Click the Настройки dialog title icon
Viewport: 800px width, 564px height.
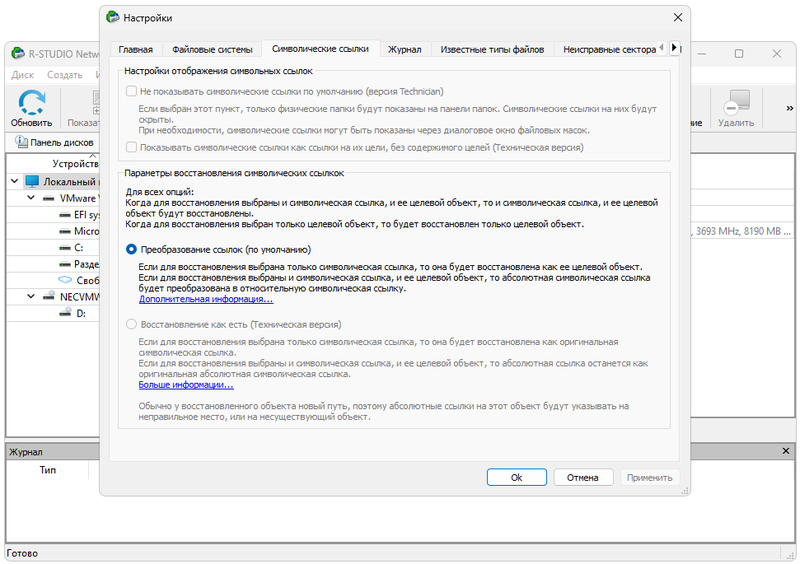[x=112, y=17]
